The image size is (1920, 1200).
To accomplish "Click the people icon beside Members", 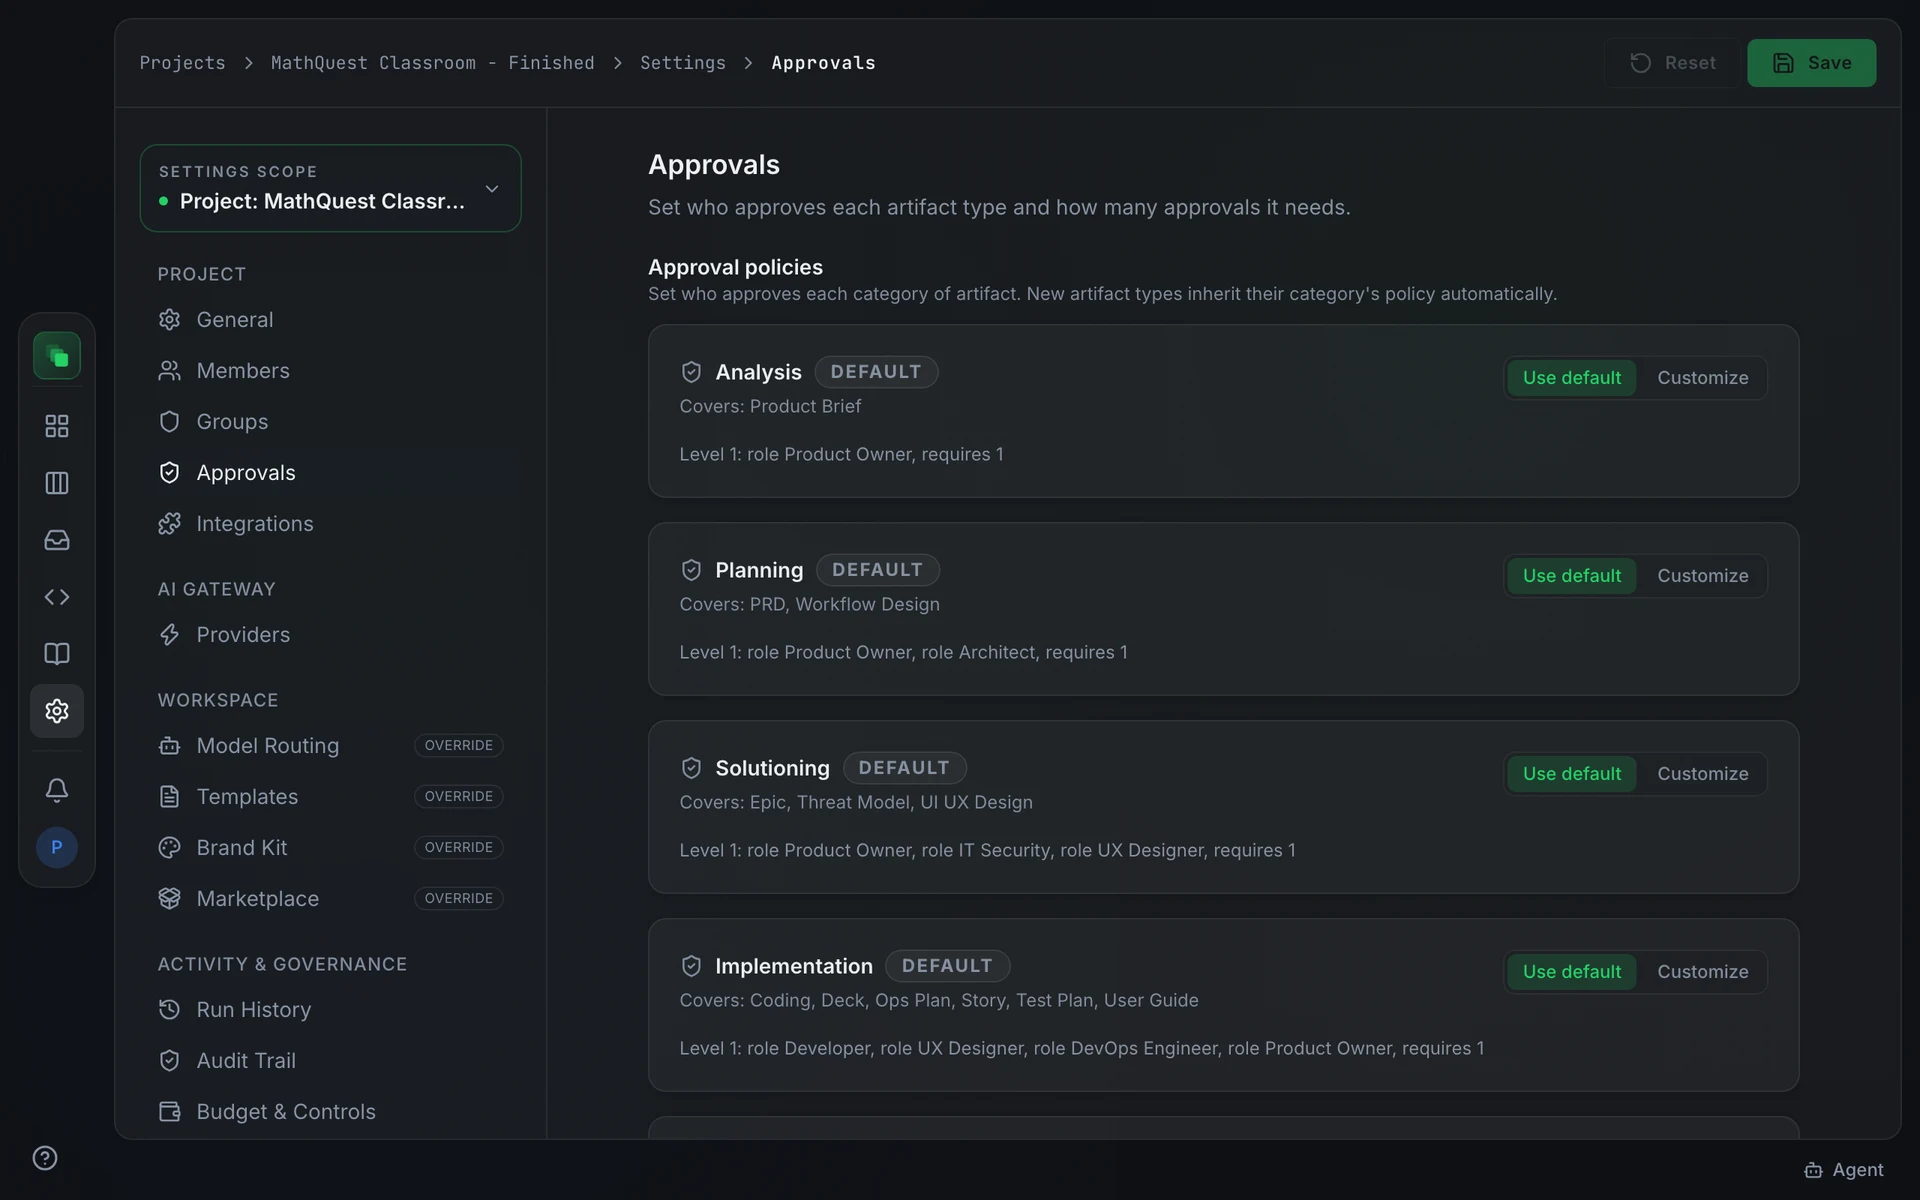I will (x=170, y=370).
